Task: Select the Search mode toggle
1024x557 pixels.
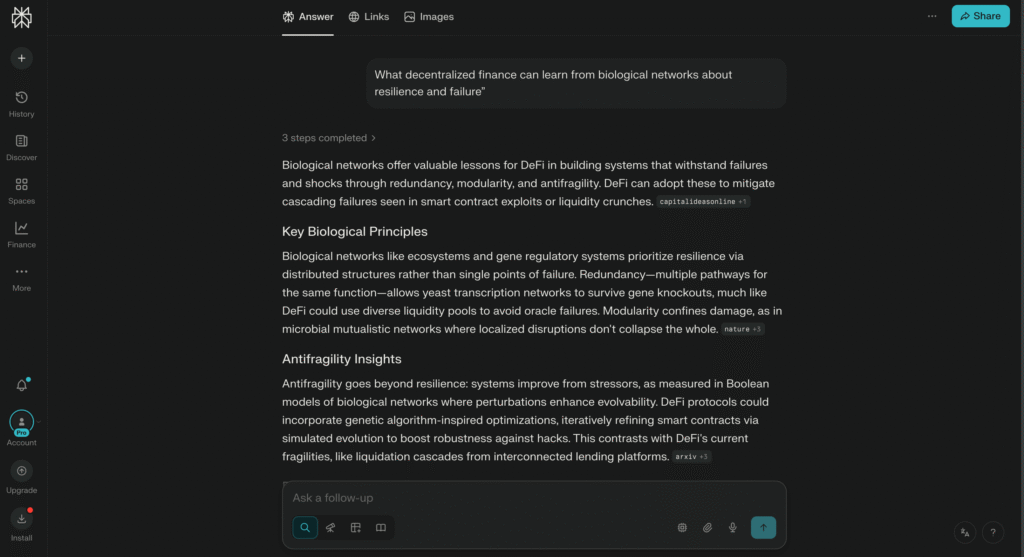Action: [x=305, y=528]
